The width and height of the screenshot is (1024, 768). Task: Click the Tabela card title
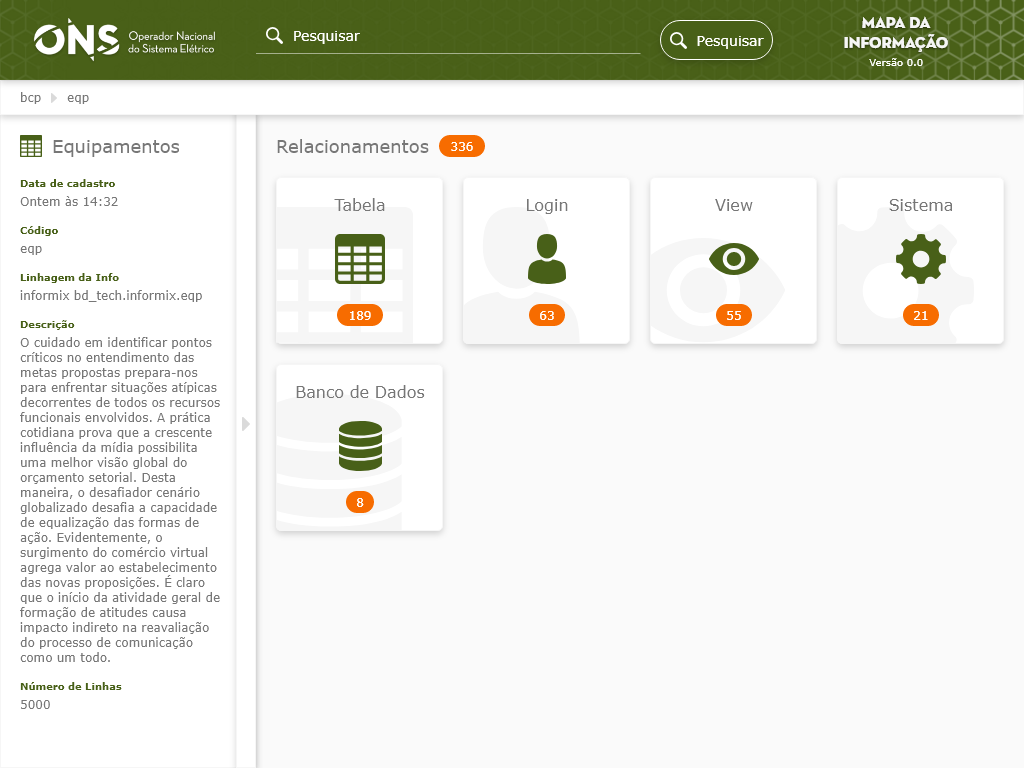pyautogui.click(x=360, y=205)
